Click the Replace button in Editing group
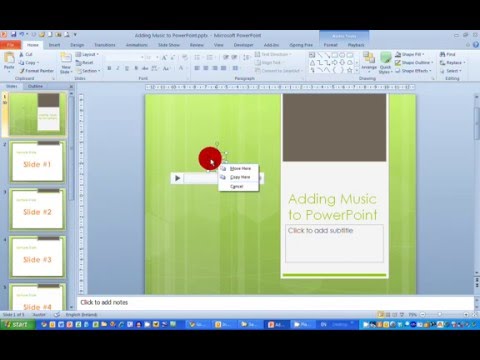This screenshot has height=360, width=480. tap(453, 63)
